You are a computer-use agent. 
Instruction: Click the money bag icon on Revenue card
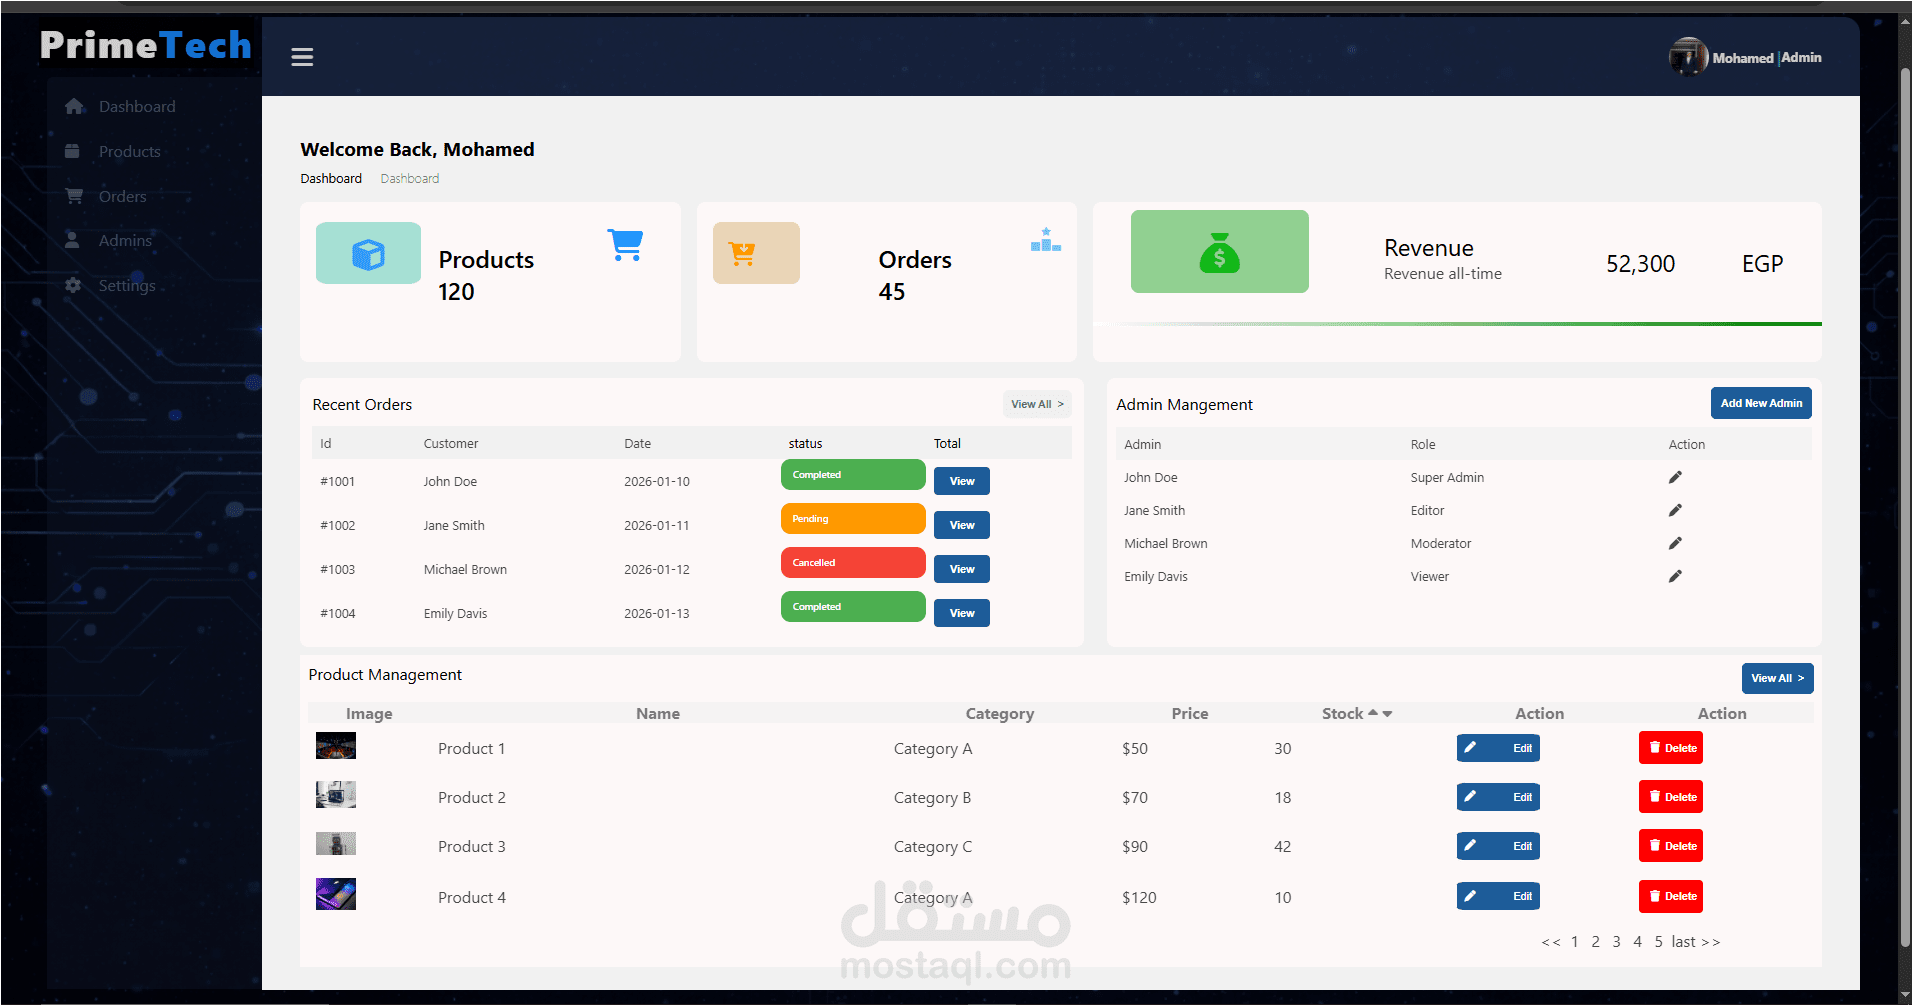coord(1218,252)
